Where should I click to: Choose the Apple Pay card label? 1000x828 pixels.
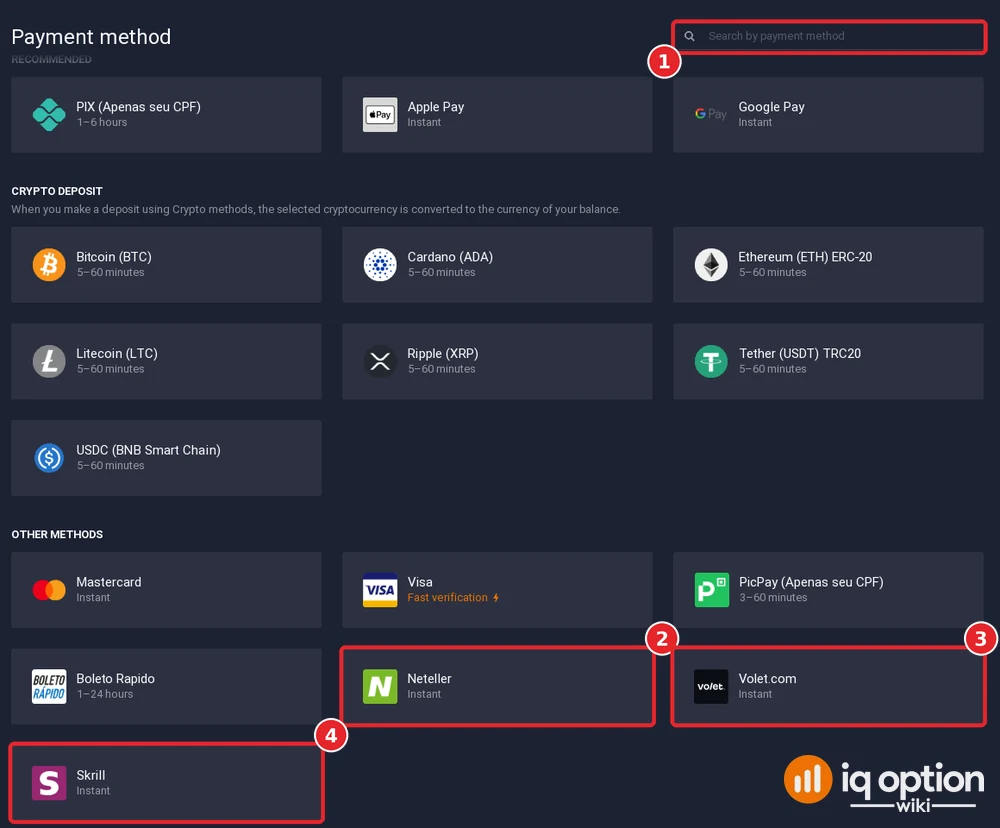click(436, 107)
